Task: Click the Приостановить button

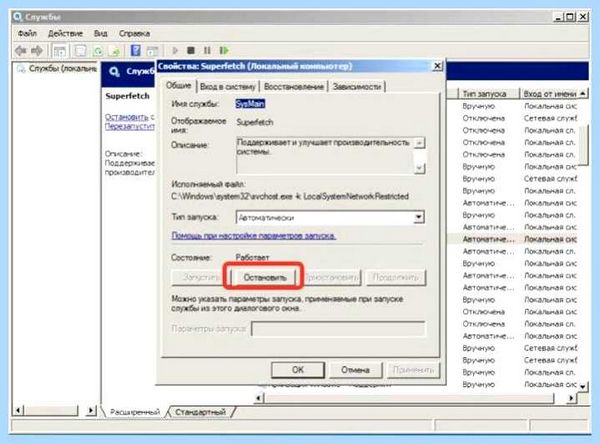Action: pos(332,277)
